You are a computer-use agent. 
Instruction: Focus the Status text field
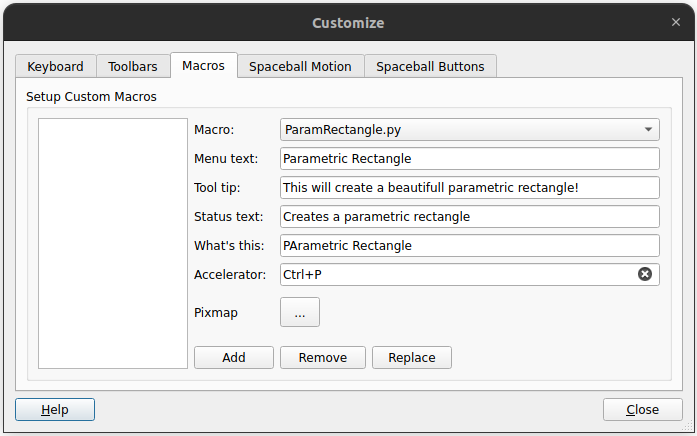[469, 216]
